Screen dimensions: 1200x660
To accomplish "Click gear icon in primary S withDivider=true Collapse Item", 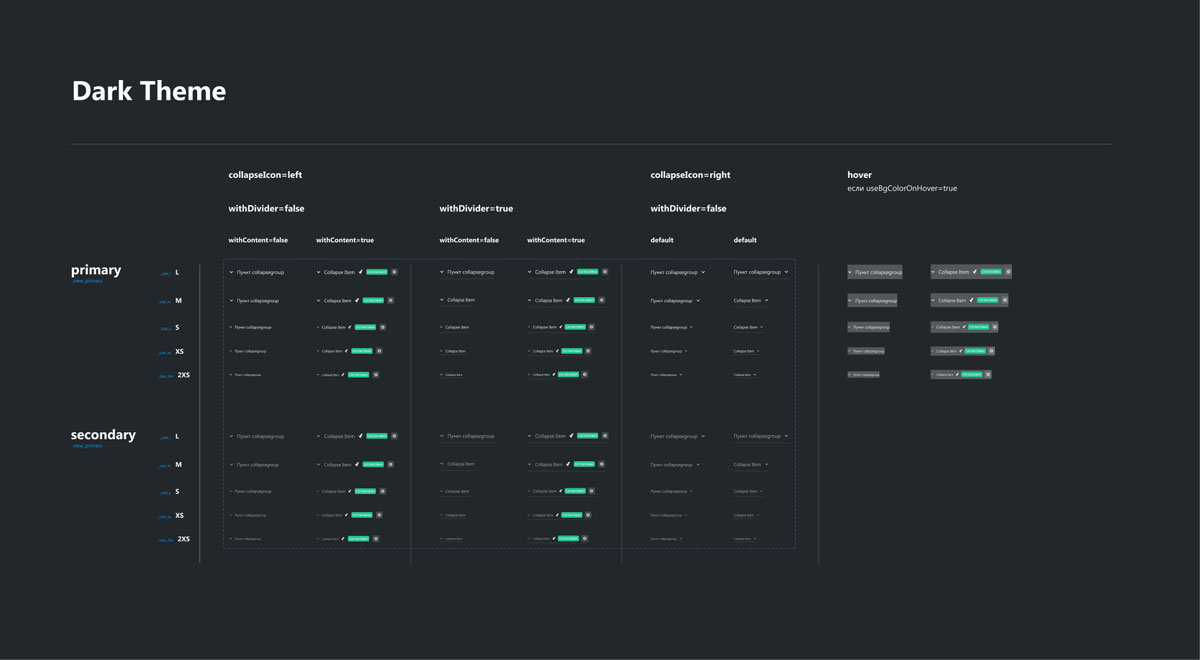I will point(593,327).
